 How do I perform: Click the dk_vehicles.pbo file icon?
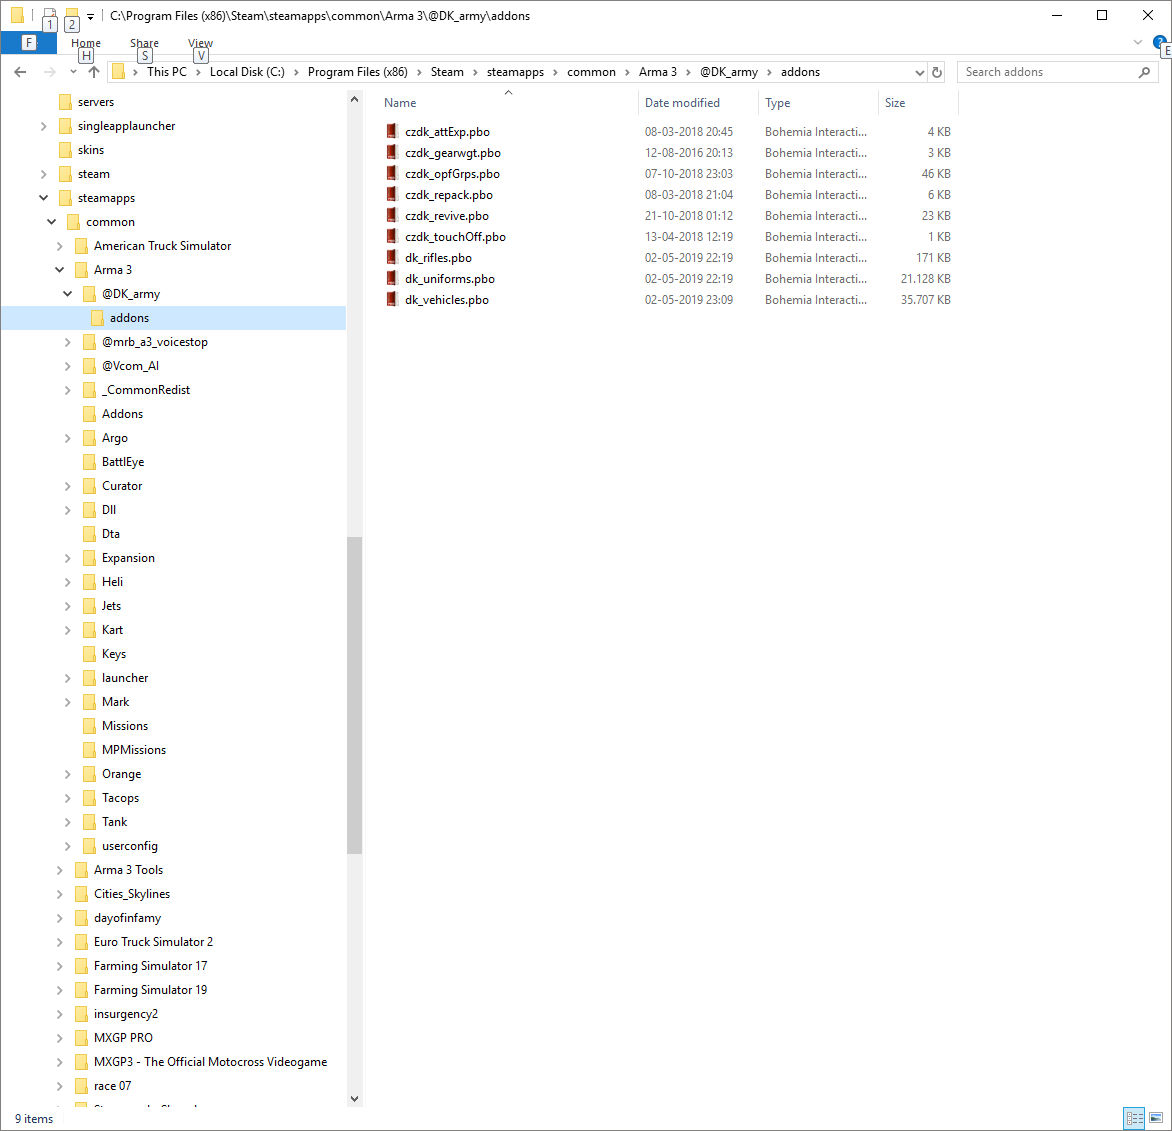click(x=391, y=299)
